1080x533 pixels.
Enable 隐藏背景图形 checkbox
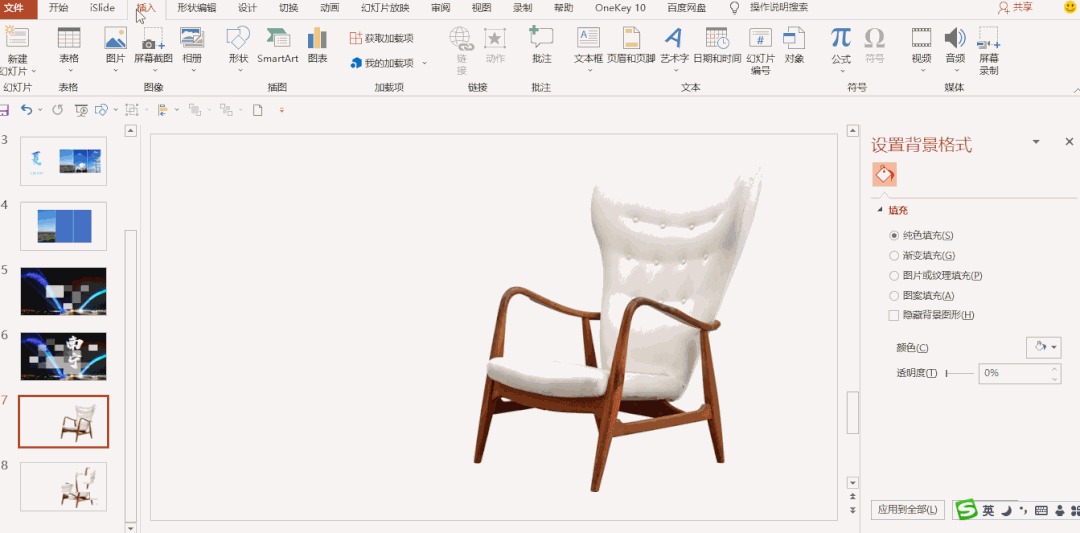pos(894,316)
